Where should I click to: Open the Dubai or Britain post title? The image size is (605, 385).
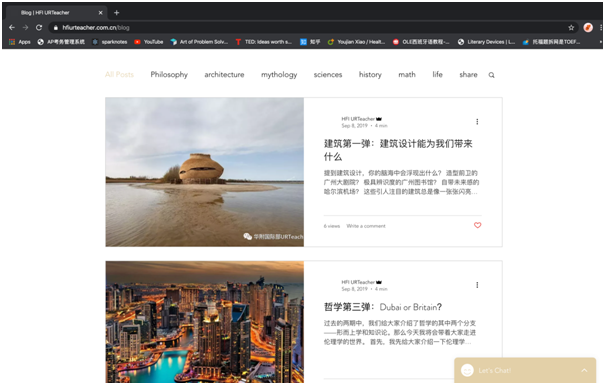point(383,307)
